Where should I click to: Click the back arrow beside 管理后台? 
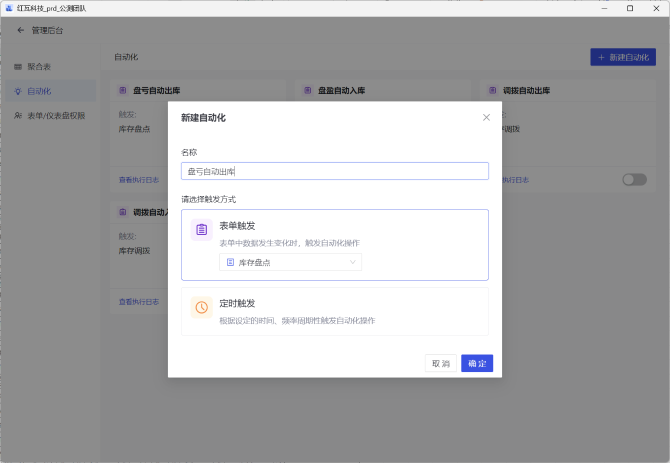pos(20,30)
